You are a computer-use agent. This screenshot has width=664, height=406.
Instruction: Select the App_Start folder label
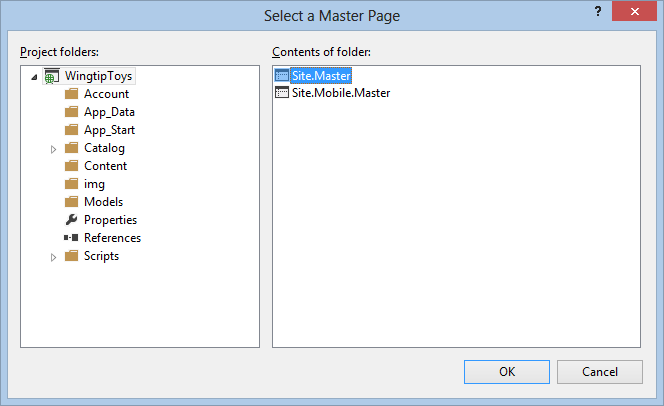click(109, 130)
